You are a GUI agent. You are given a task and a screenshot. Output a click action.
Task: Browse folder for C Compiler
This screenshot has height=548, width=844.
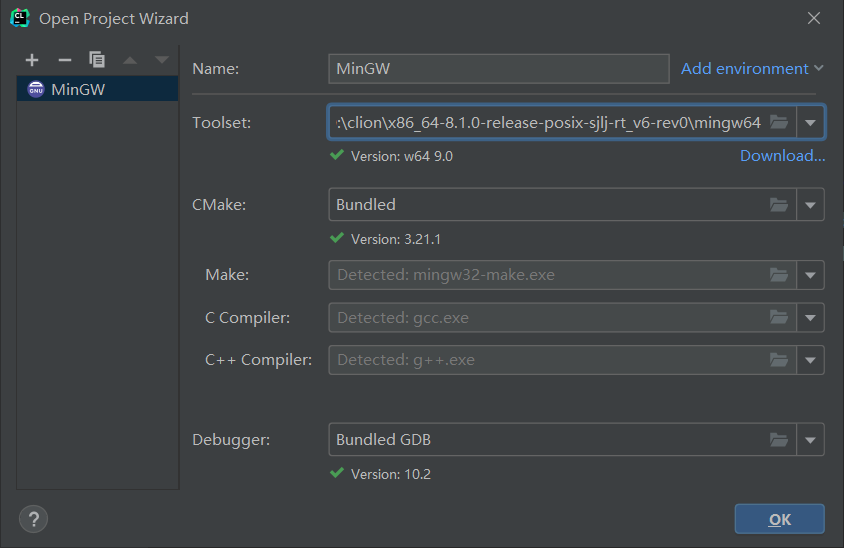click(779, 318)
